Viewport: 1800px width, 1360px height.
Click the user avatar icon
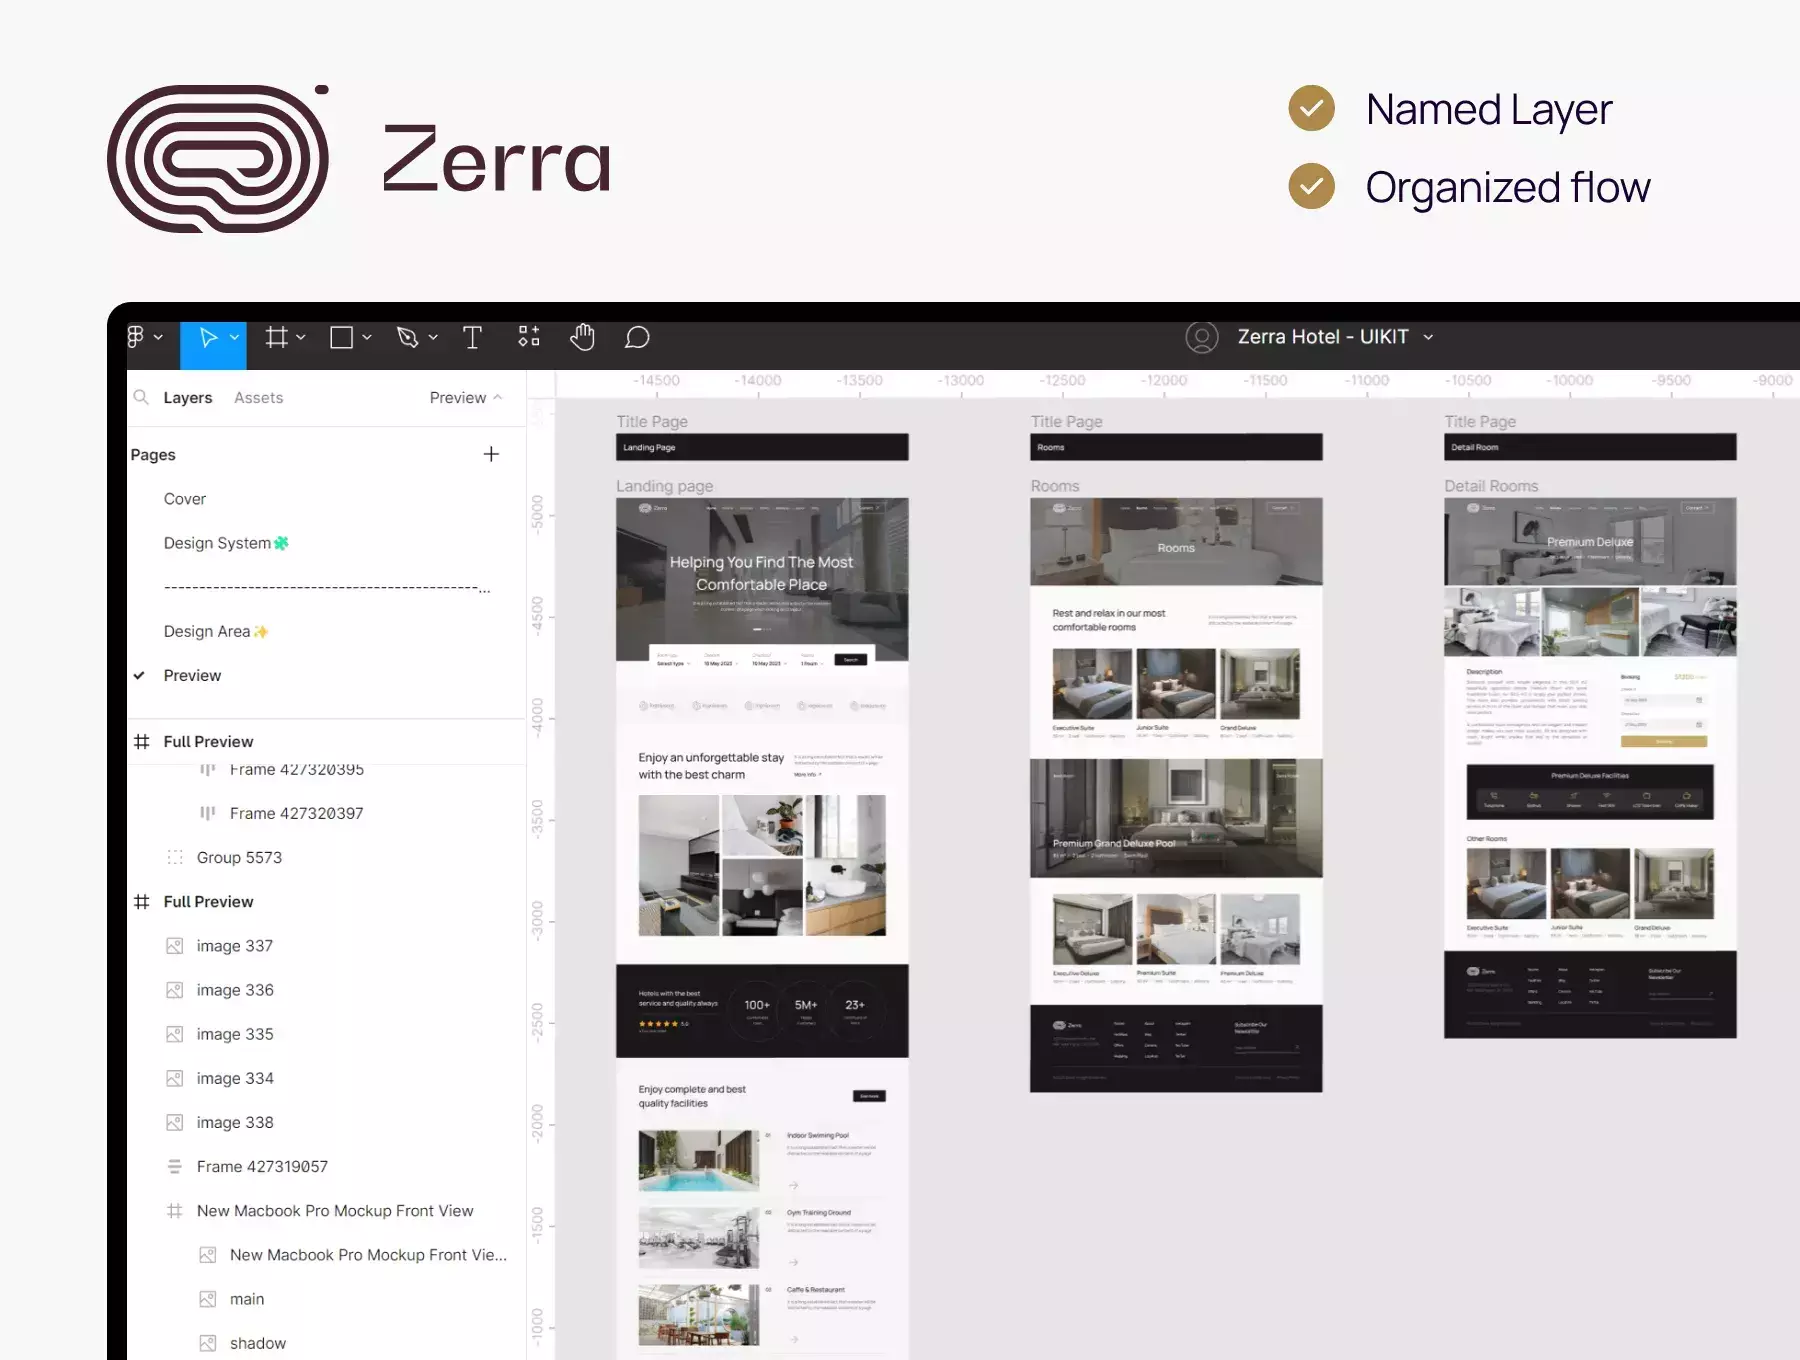click(x=1202, y=337)
